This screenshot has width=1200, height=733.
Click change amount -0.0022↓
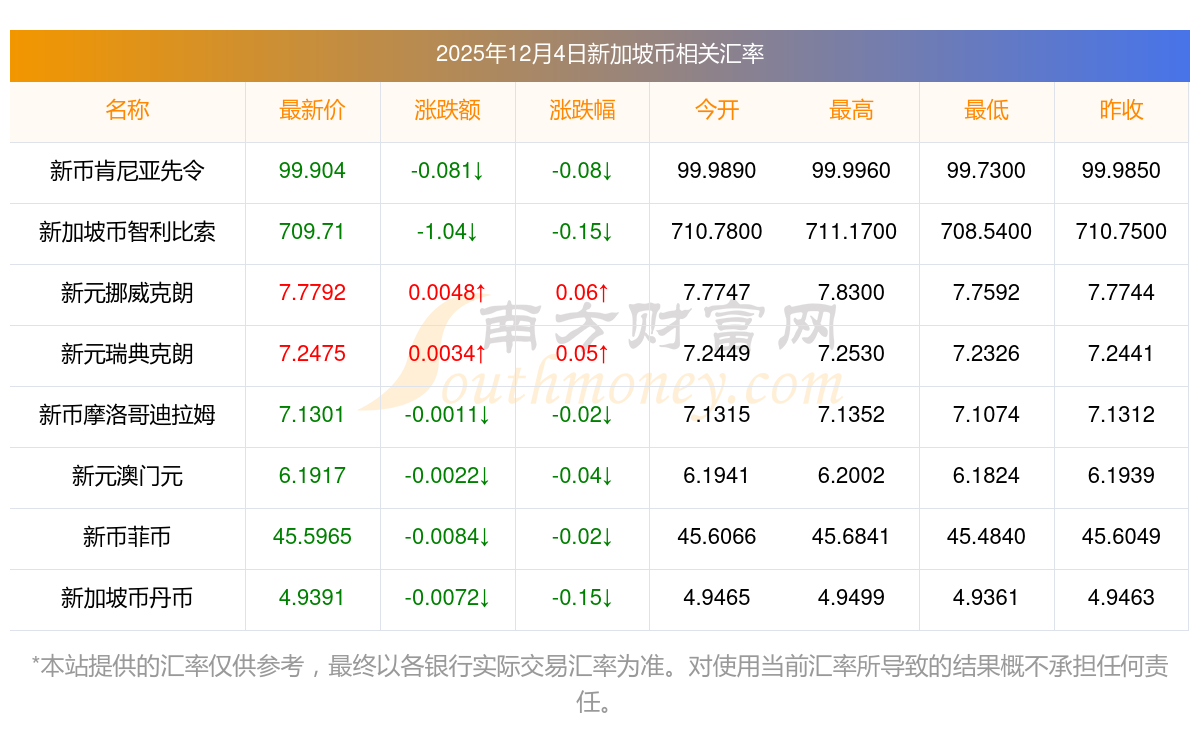click(x=447, y=476)
